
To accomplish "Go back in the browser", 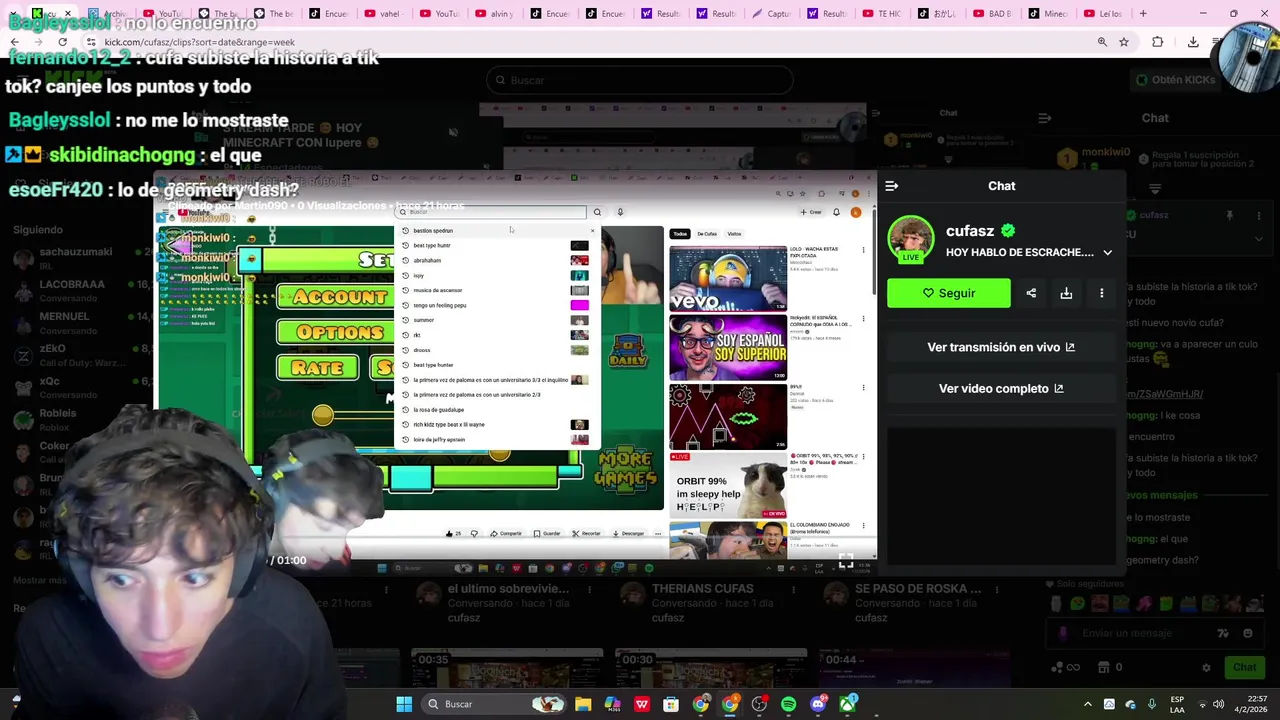I will click(14, 42).
